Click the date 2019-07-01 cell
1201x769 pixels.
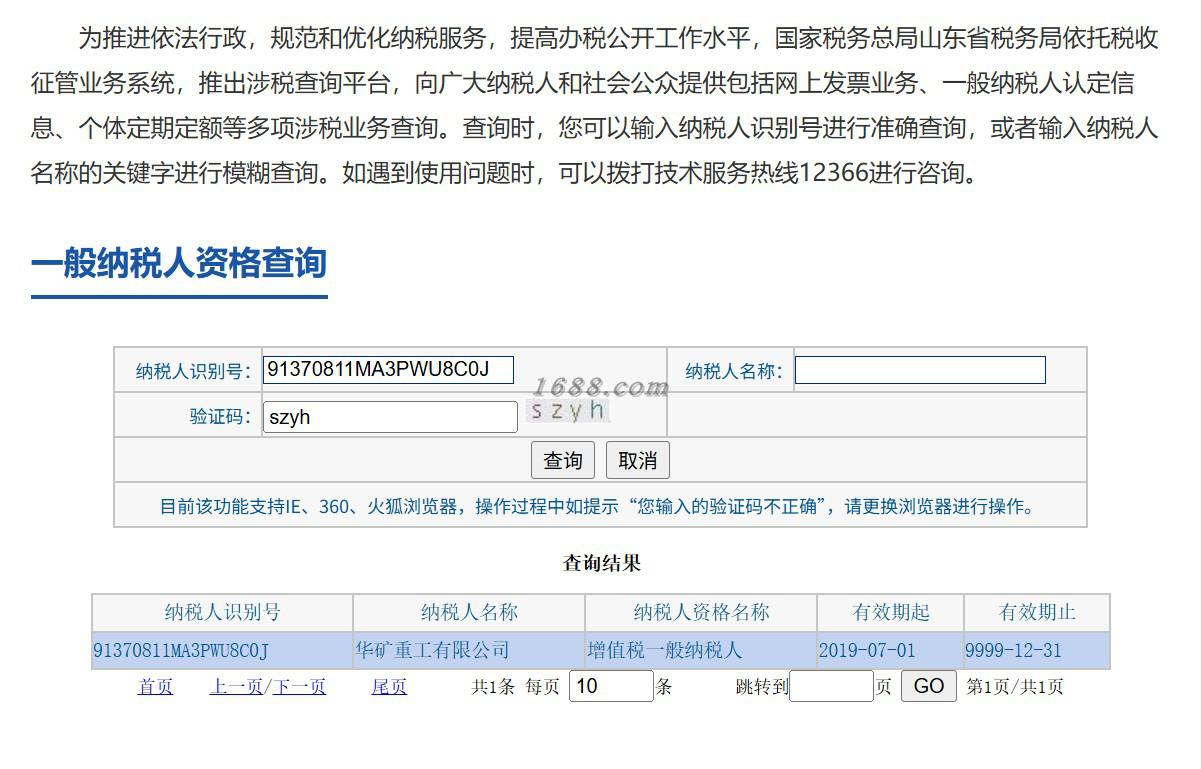click(x=891, y=651)
